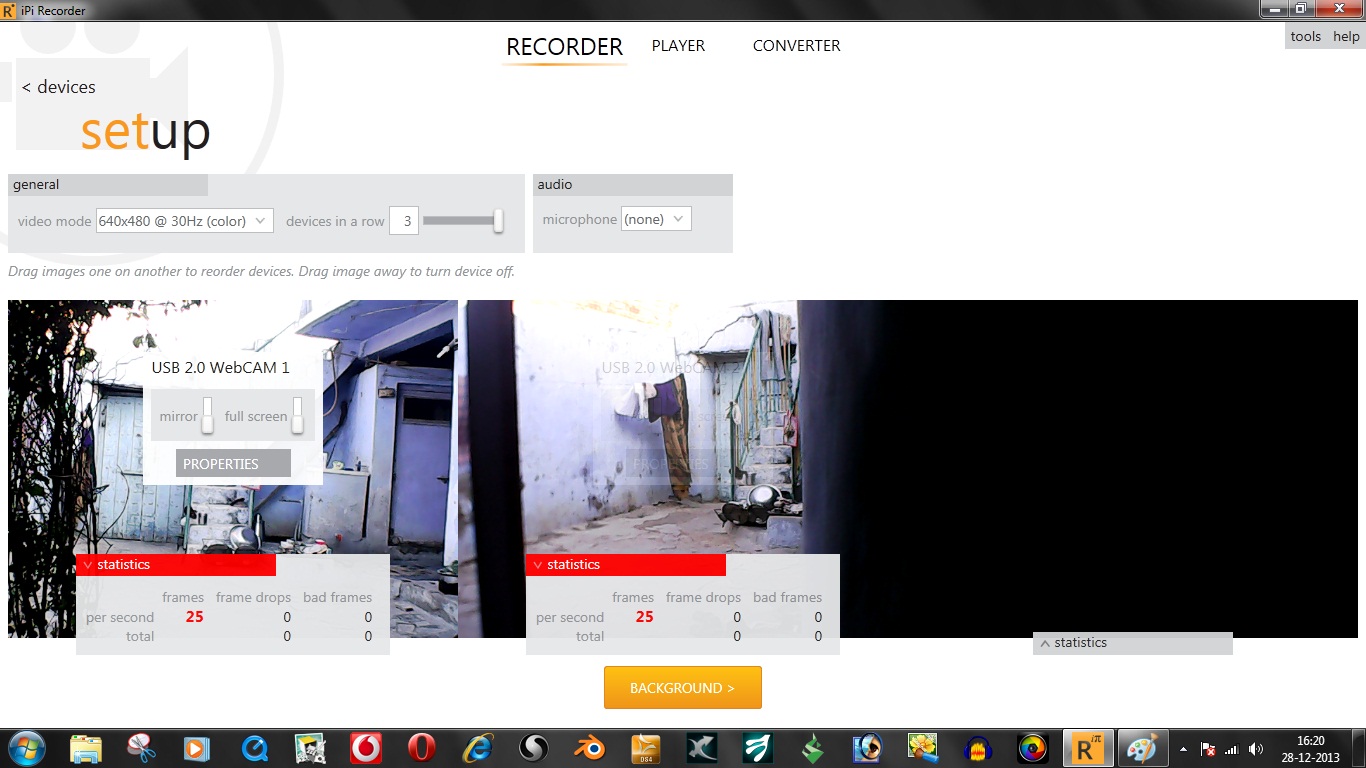Click the devices in a row number field

click(404, 221)
